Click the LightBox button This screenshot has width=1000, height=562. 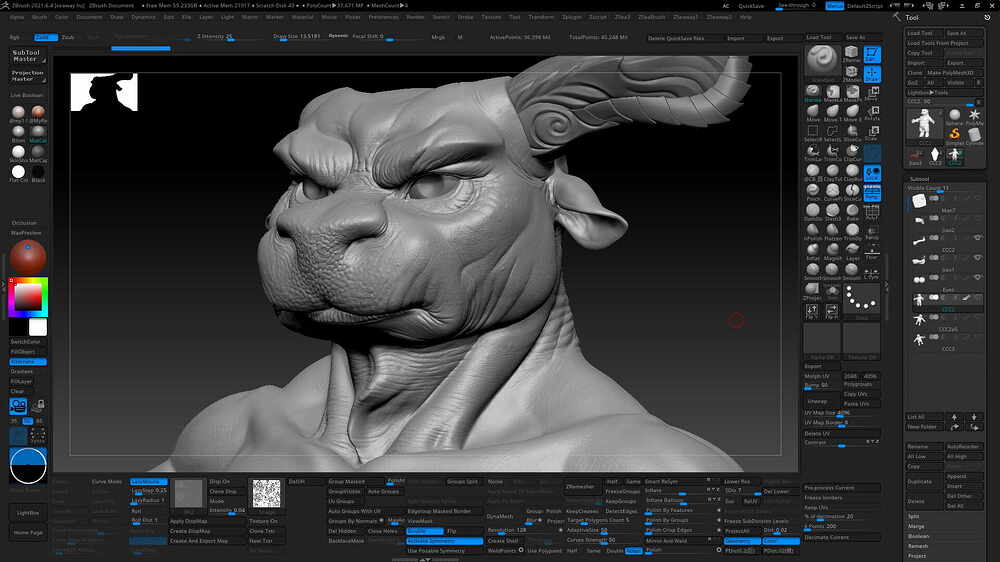tap(27, 513)
